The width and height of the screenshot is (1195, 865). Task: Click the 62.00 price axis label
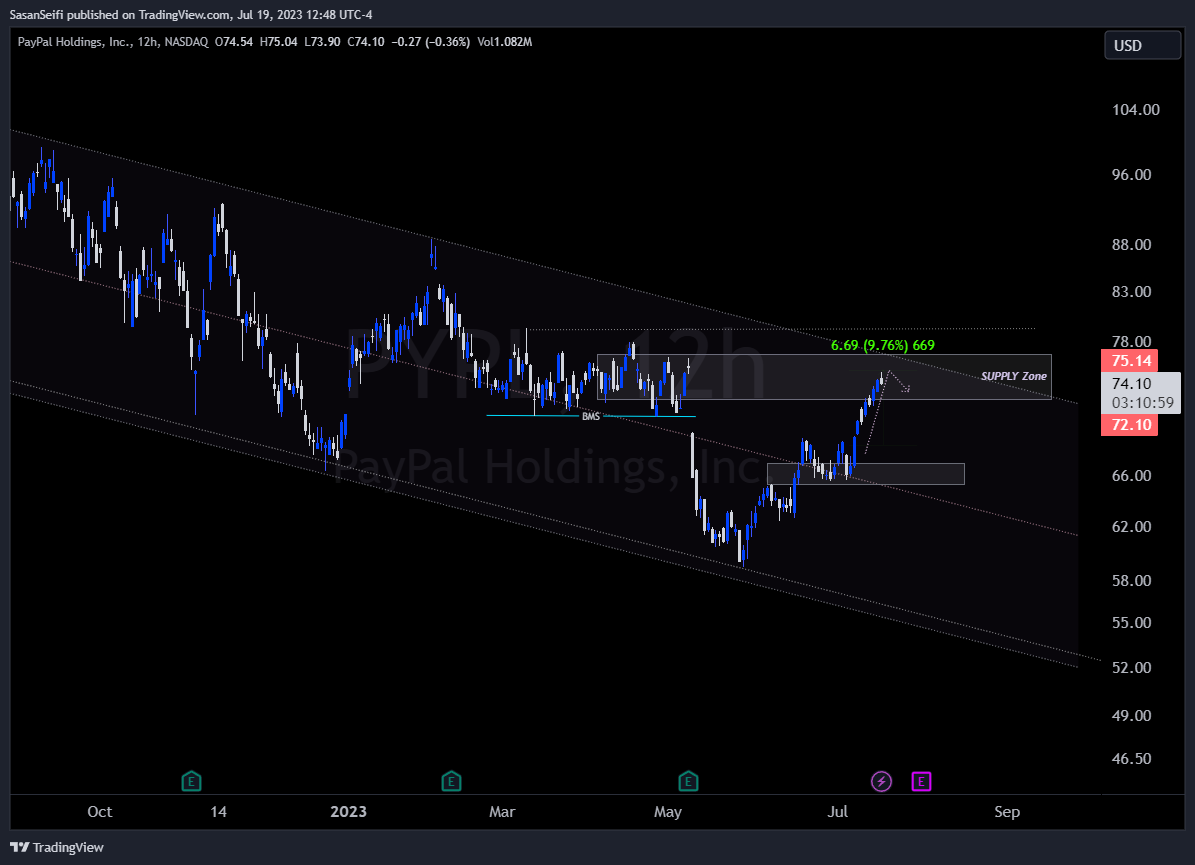(x=1131, y=527)
